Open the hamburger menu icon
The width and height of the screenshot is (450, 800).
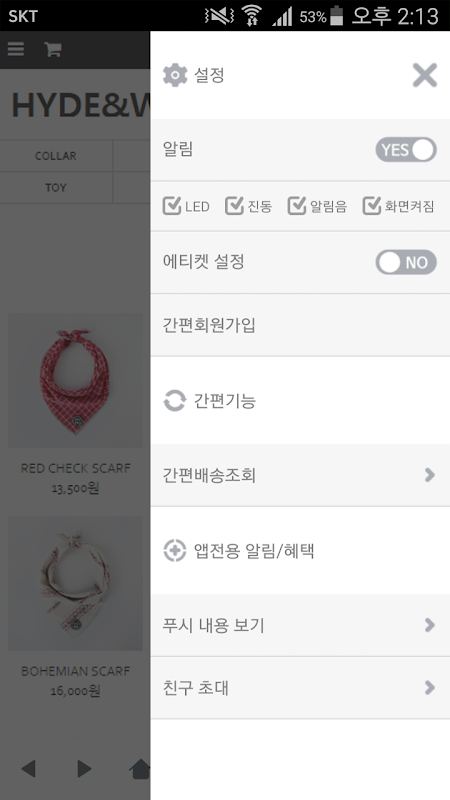tap(16, 49)
